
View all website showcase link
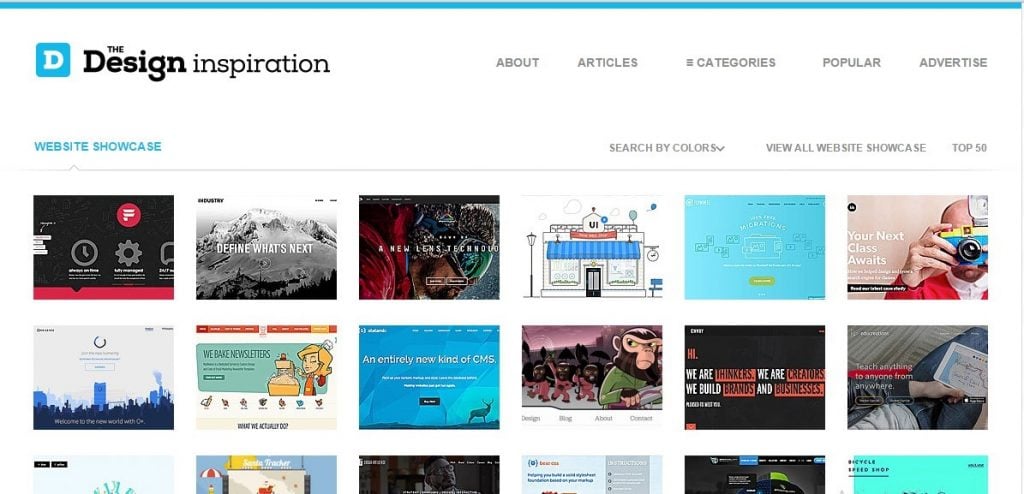[x=846, y=148]
